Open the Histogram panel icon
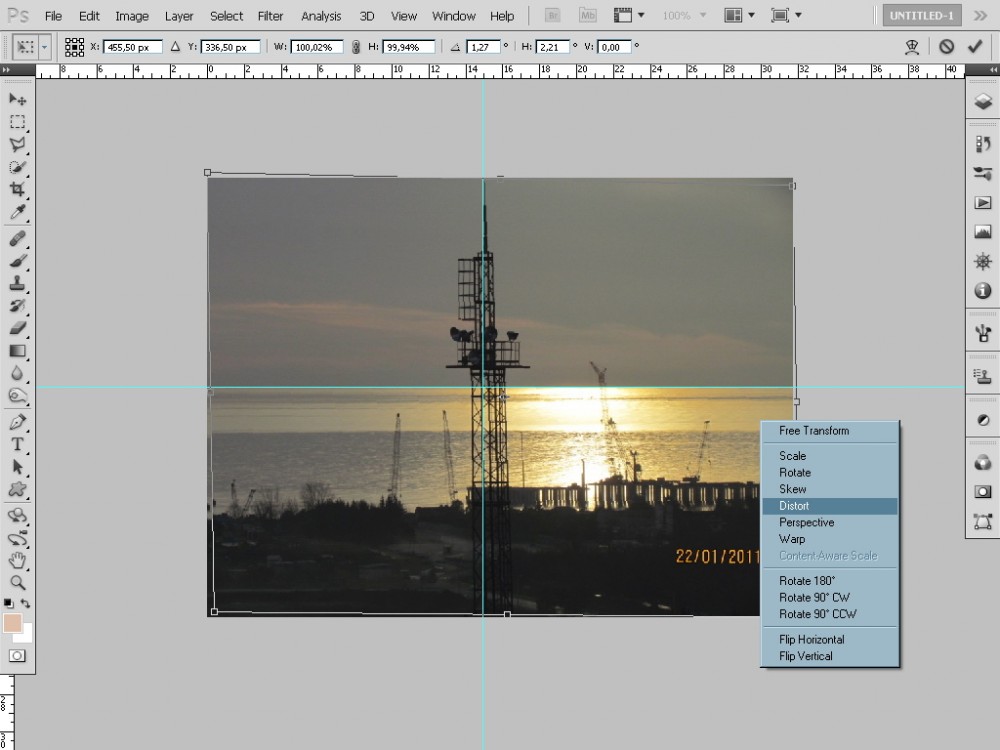This screenshot has height=750, width=1000. [982, 232]
